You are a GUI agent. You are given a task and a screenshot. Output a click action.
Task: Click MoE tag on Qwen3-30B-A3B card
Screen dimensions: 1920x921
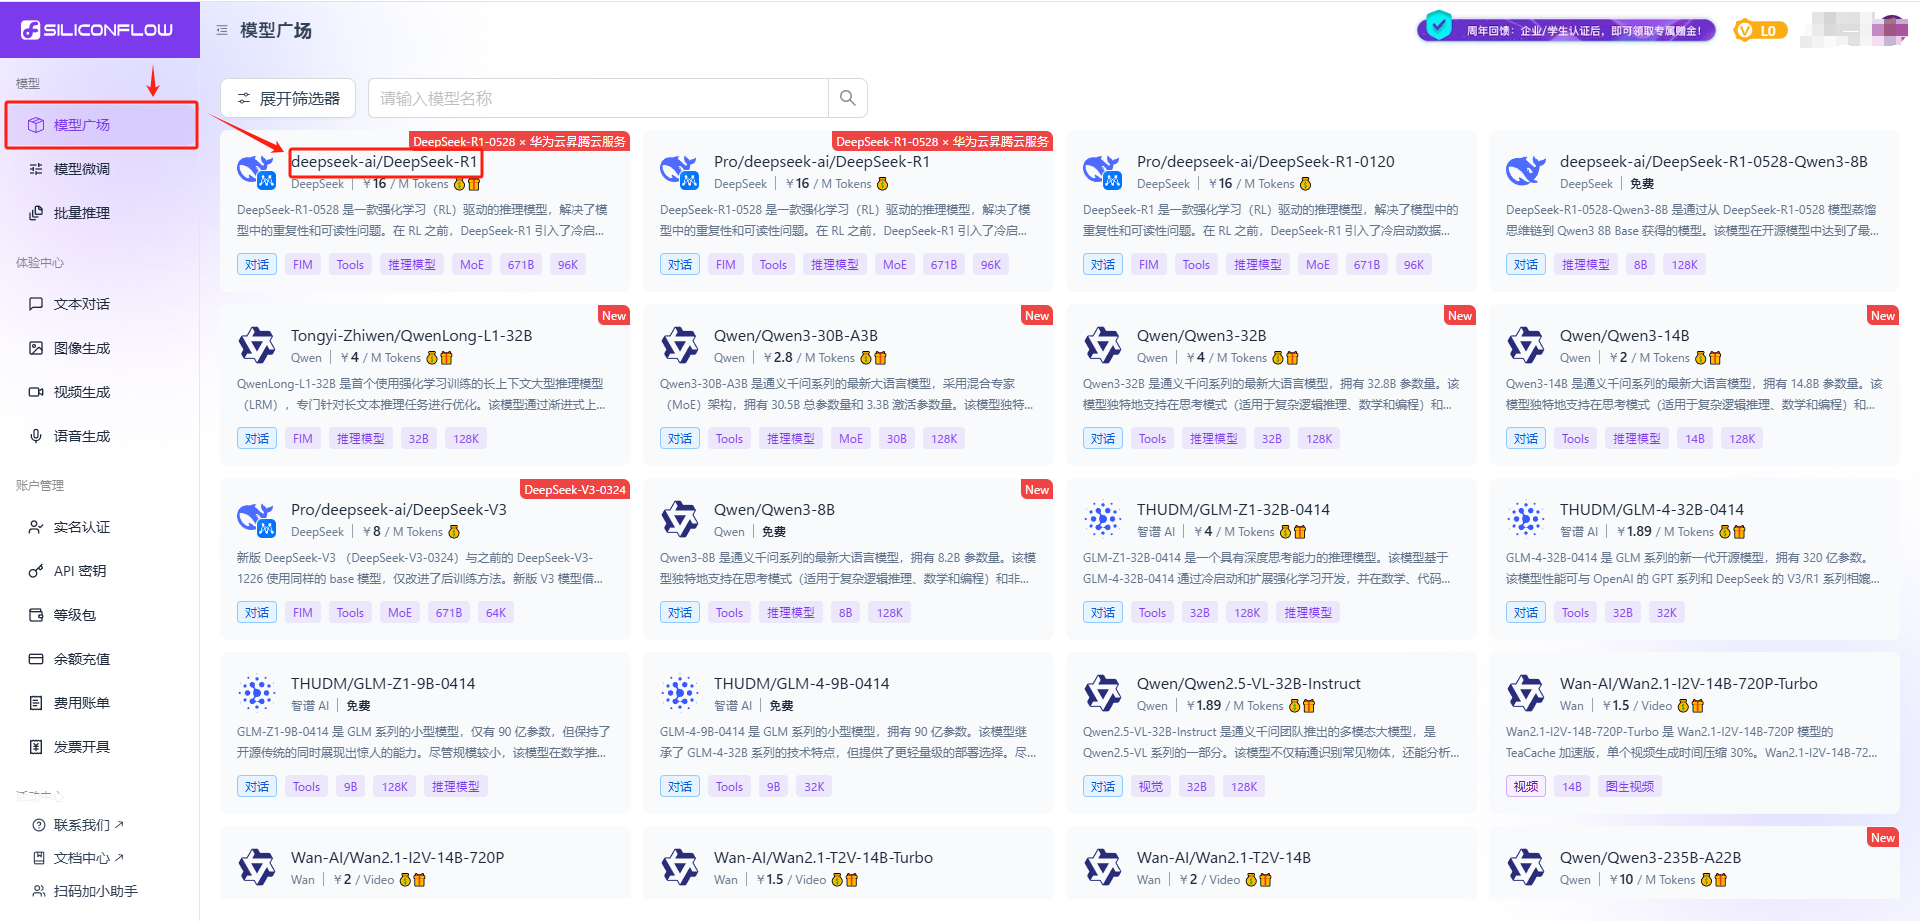coord(851,438)
